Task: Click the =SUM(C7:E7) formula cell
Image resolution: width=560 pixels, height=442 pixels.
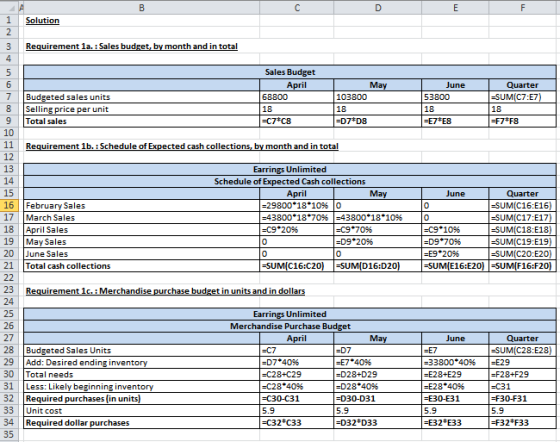Action: 522,97
